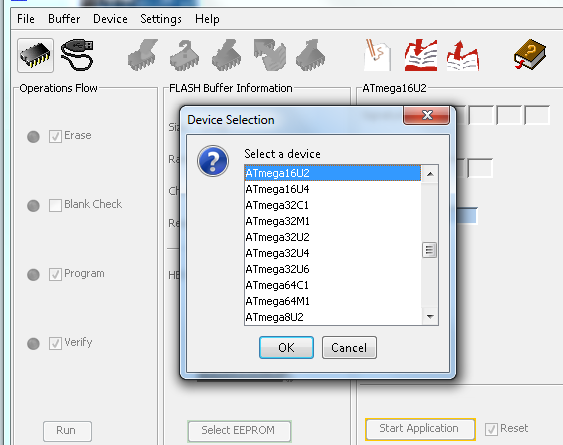The height and width of the screenshot is (445, 563).
Task: Open the Buffer menu
Action: tap(64, 19)
